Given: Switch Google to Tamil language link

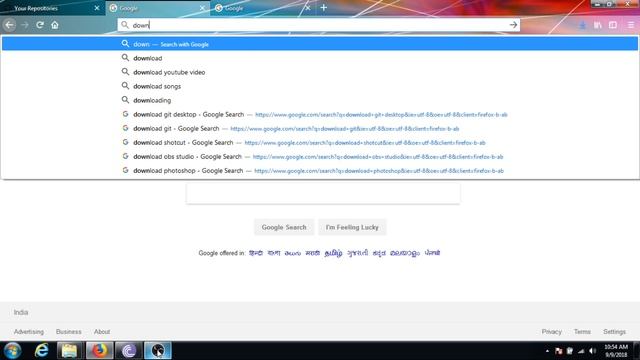Looking at the screenshot, I should [333, 253].
